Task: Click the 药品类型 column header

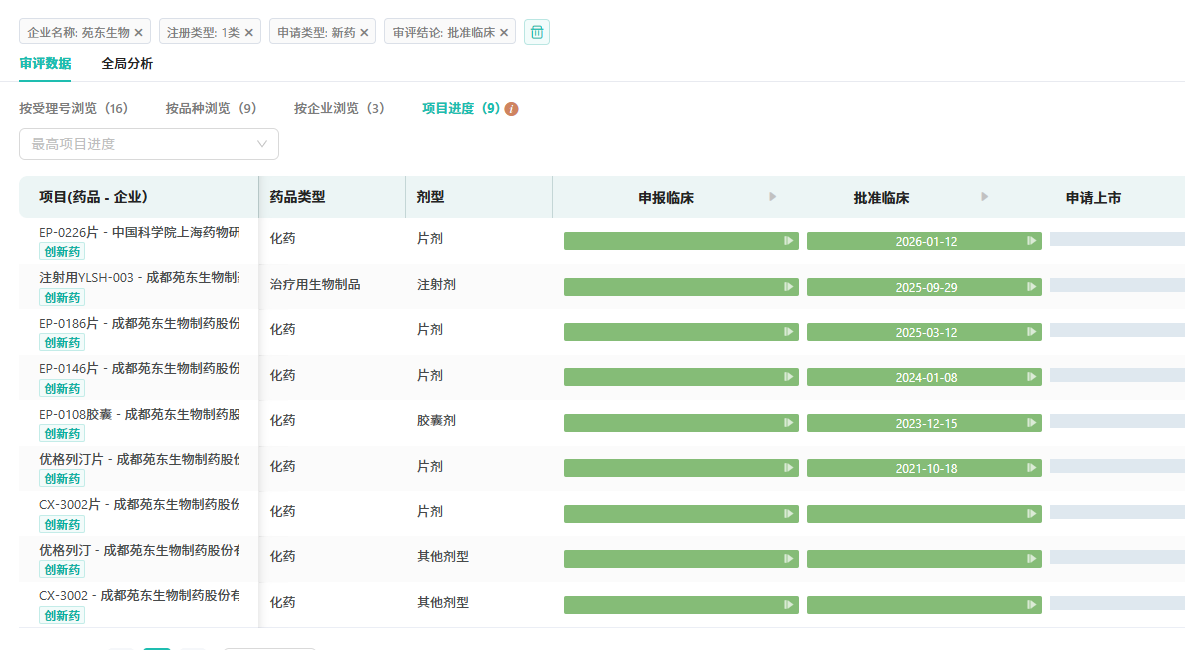Action: 298,197
